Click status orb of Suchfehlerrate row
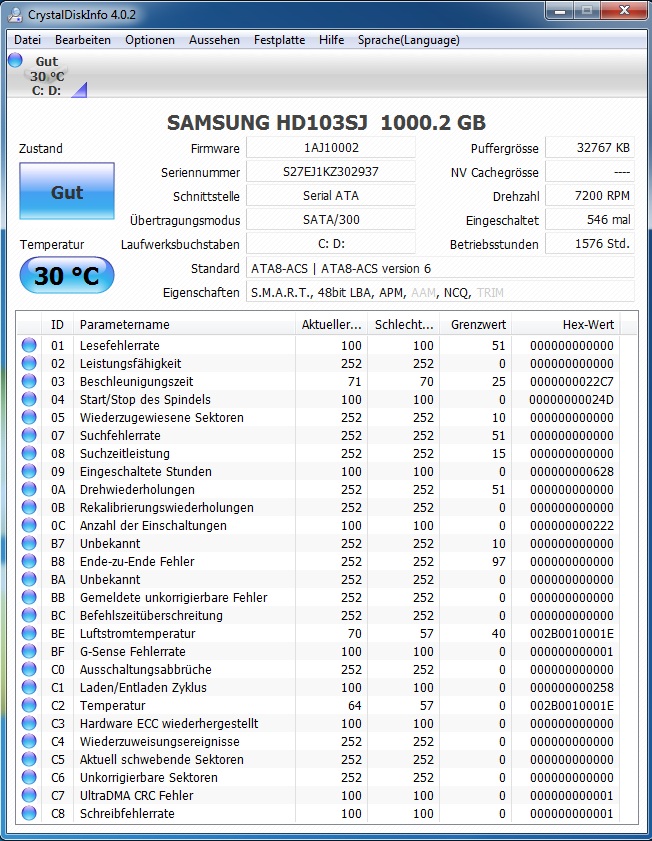This screenshot has width=652, height=841. tap(29, 435)
